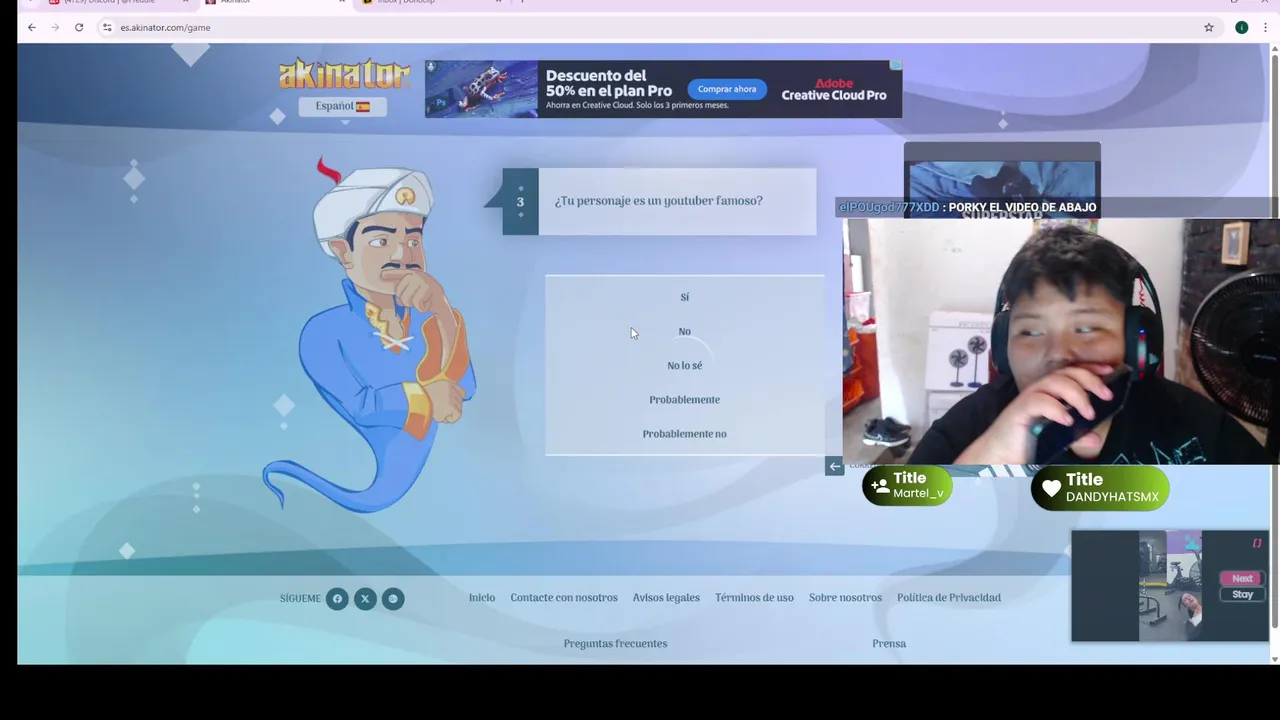Bookmark this page with the star icon
1280x720 pixels.
click(x=1208, y=27)
